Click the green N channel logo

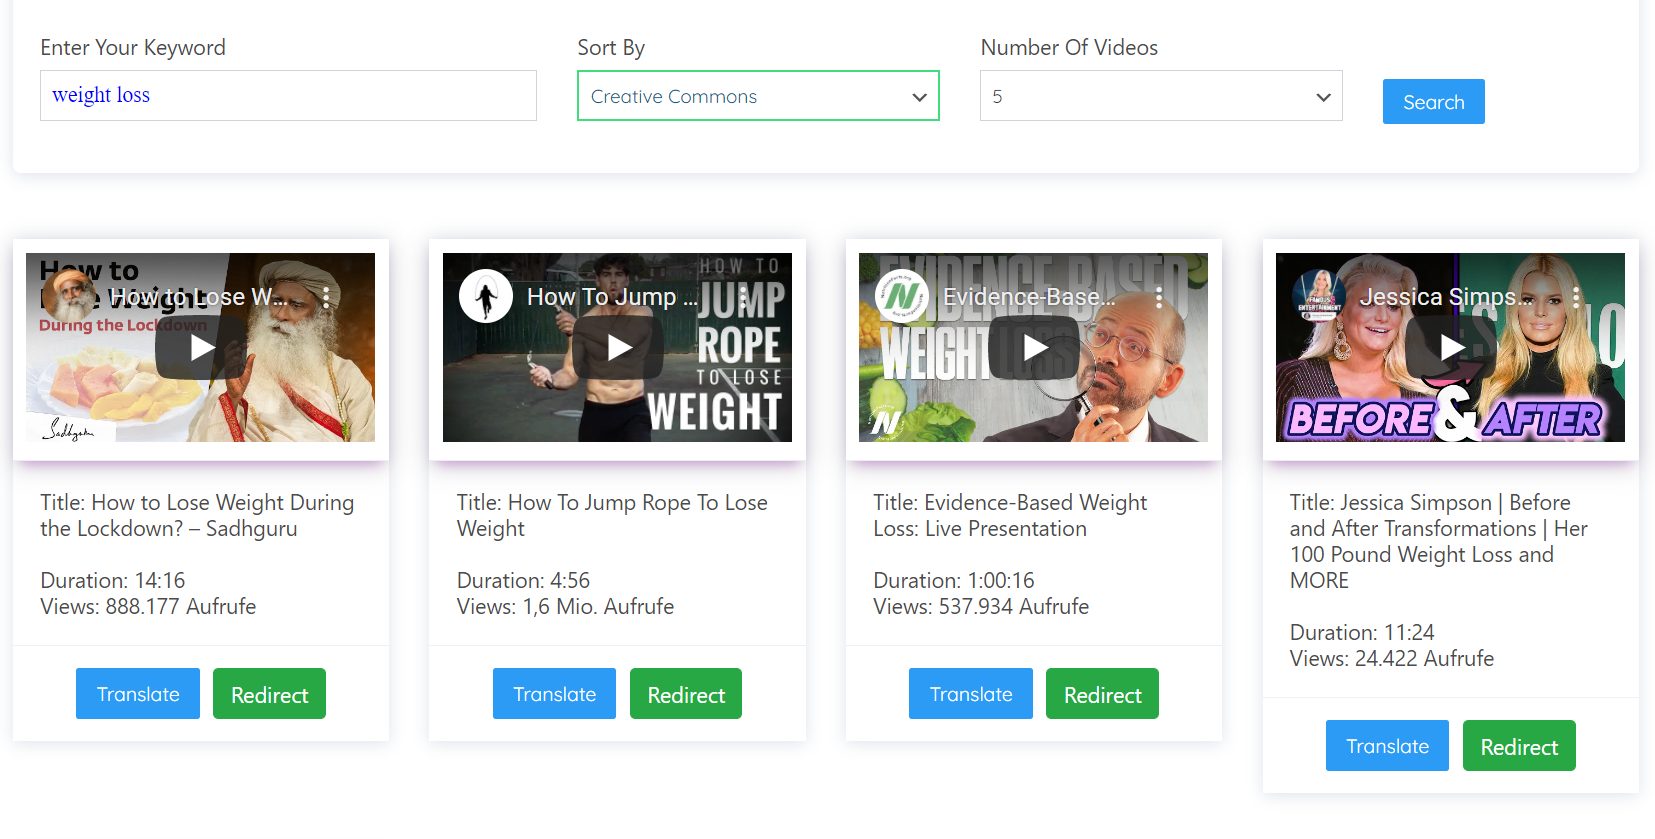click(x=902, y=297)
